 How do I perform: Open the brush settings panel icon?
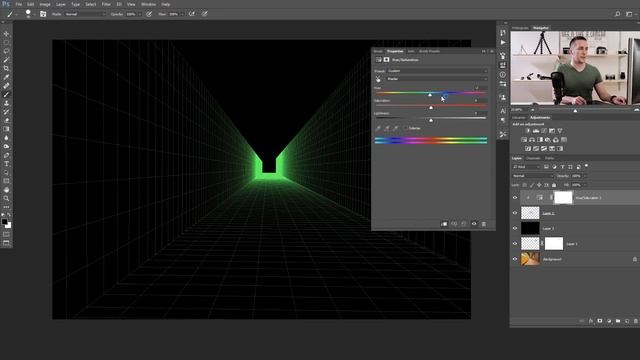43,14
